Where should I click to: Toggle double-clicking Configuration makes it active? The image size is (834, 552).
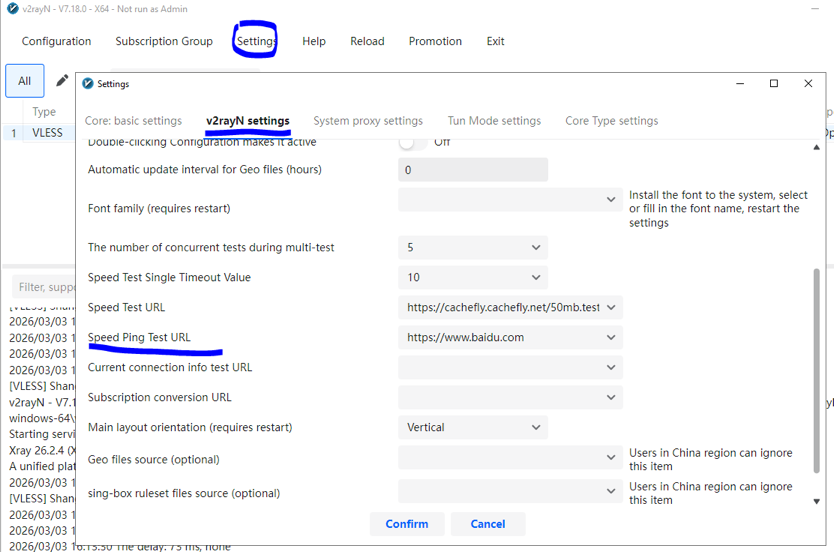(x=412, y=142)
